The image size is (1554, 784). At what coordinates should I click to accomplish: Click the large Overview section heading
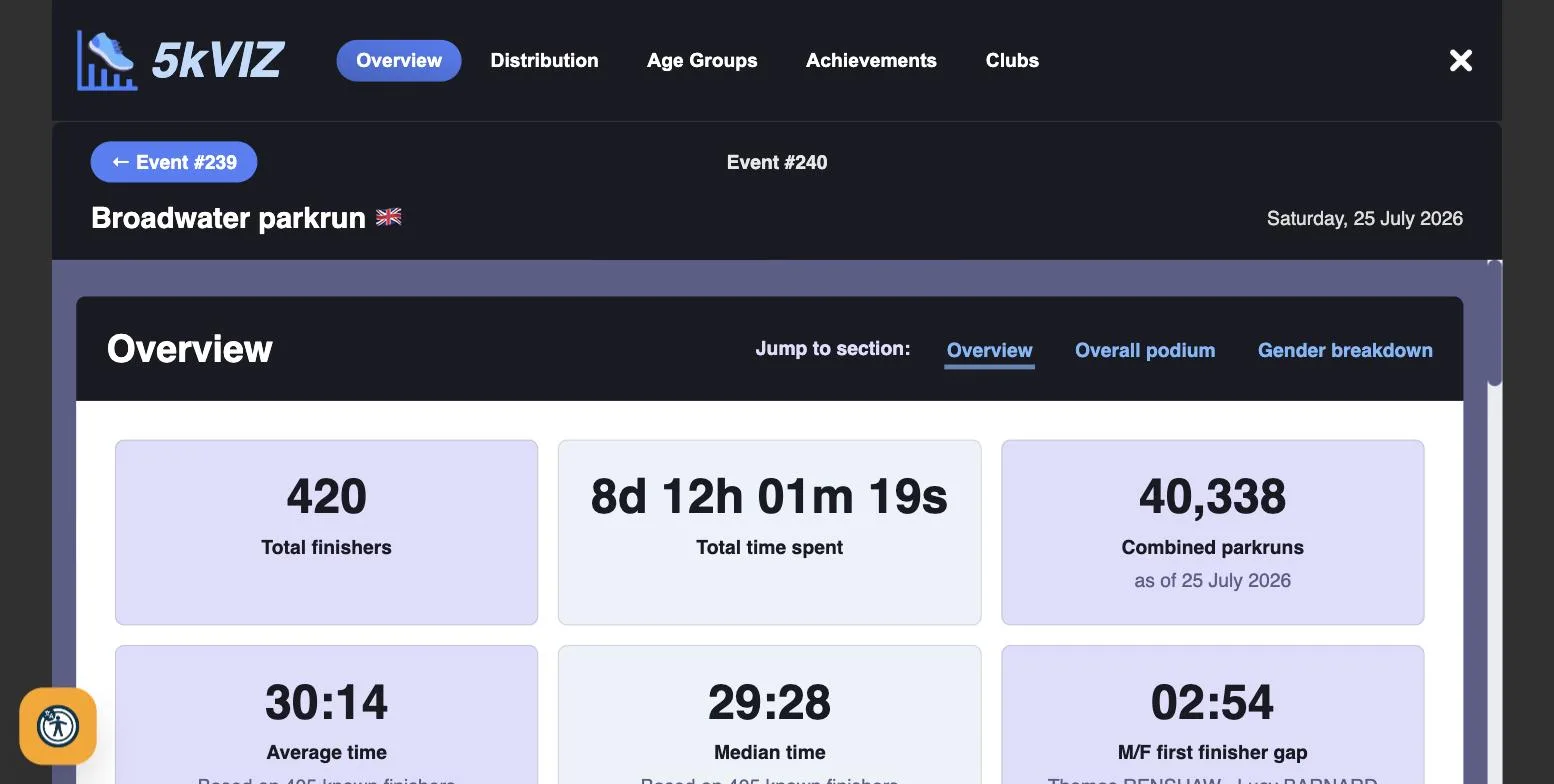(x=190, y=349)
